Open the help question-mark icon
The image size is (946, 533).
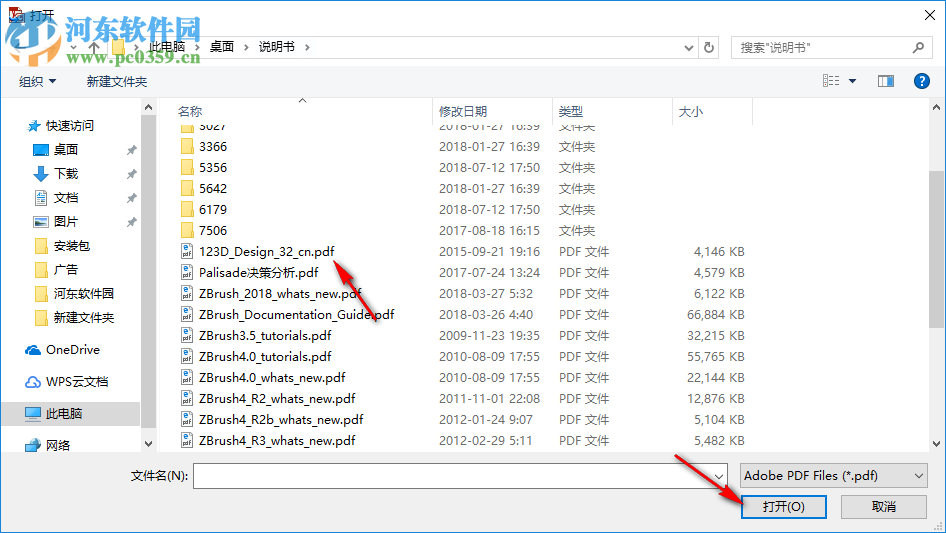(921, 81)
